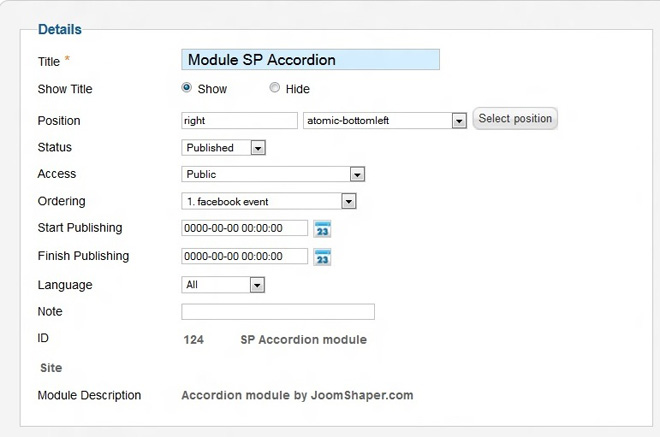This screenshot has width=660, height=437.
Task: Click the Title field with Module SP Accordion
Action: (x=310, y=60)
